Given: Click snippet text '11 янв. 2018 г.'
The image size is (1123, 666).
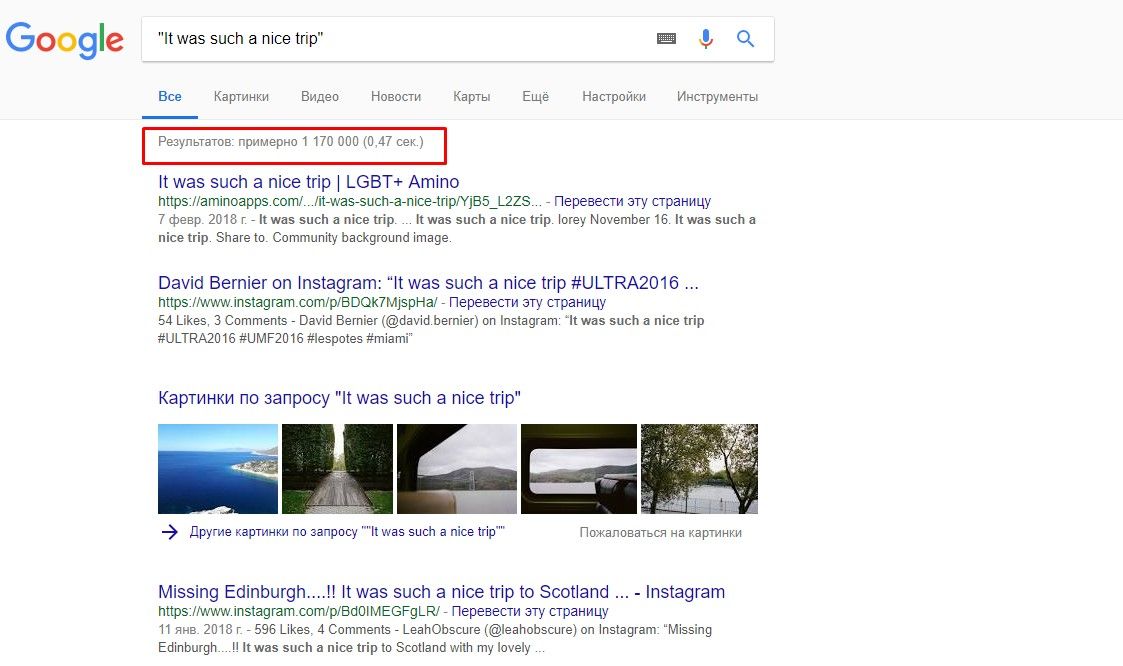Looking at the screenshot, I should click(x=200, y=630).
